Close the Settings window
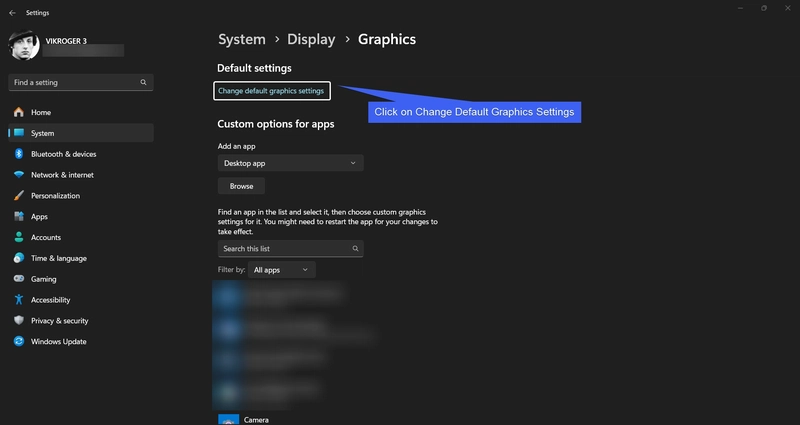 tap(787, 8)
